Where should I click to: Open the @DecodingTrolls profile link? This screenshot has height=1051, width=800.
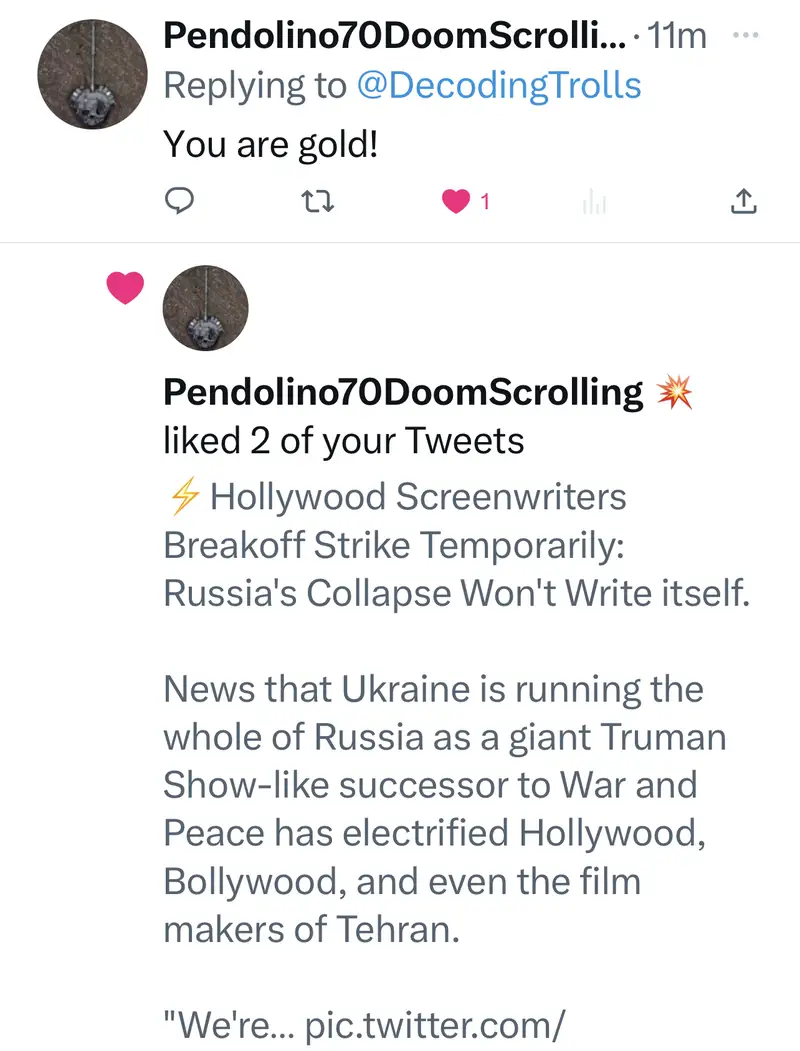tap(499, 86)
